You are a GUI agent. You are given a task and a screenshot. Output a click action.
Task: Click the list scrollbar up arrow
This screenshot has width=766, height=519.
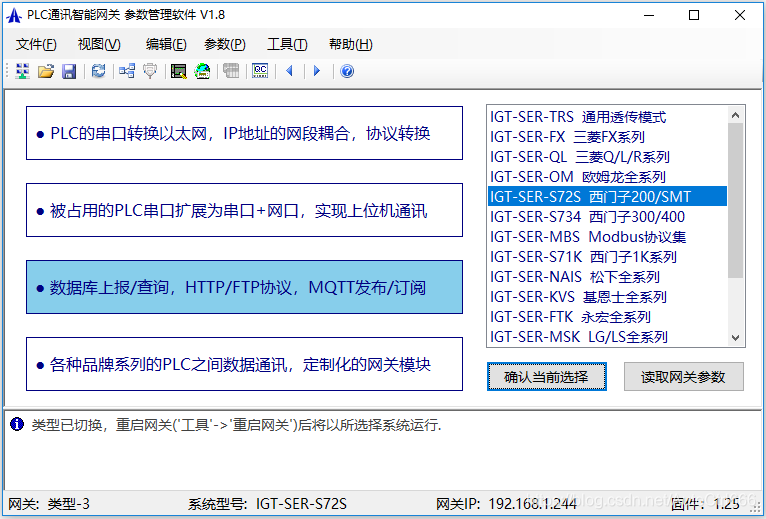tap(735, 115)
